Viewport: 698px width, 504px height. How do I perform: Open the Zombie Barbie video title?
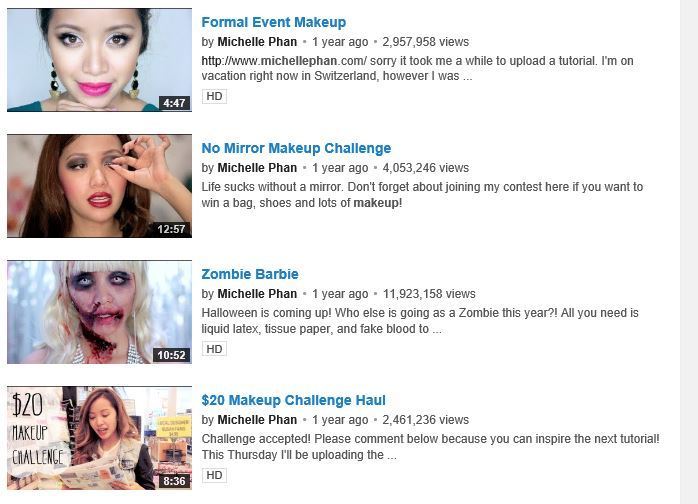(250, 274)
